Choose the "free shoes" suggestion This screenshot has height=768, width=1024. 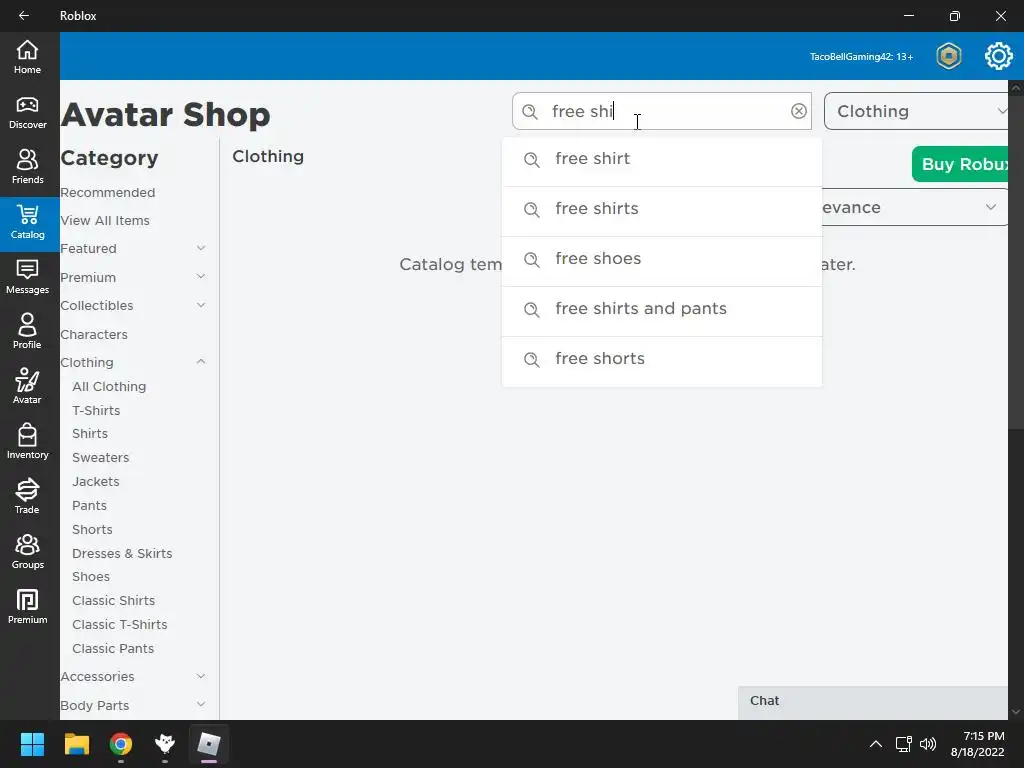pos(662,259)
